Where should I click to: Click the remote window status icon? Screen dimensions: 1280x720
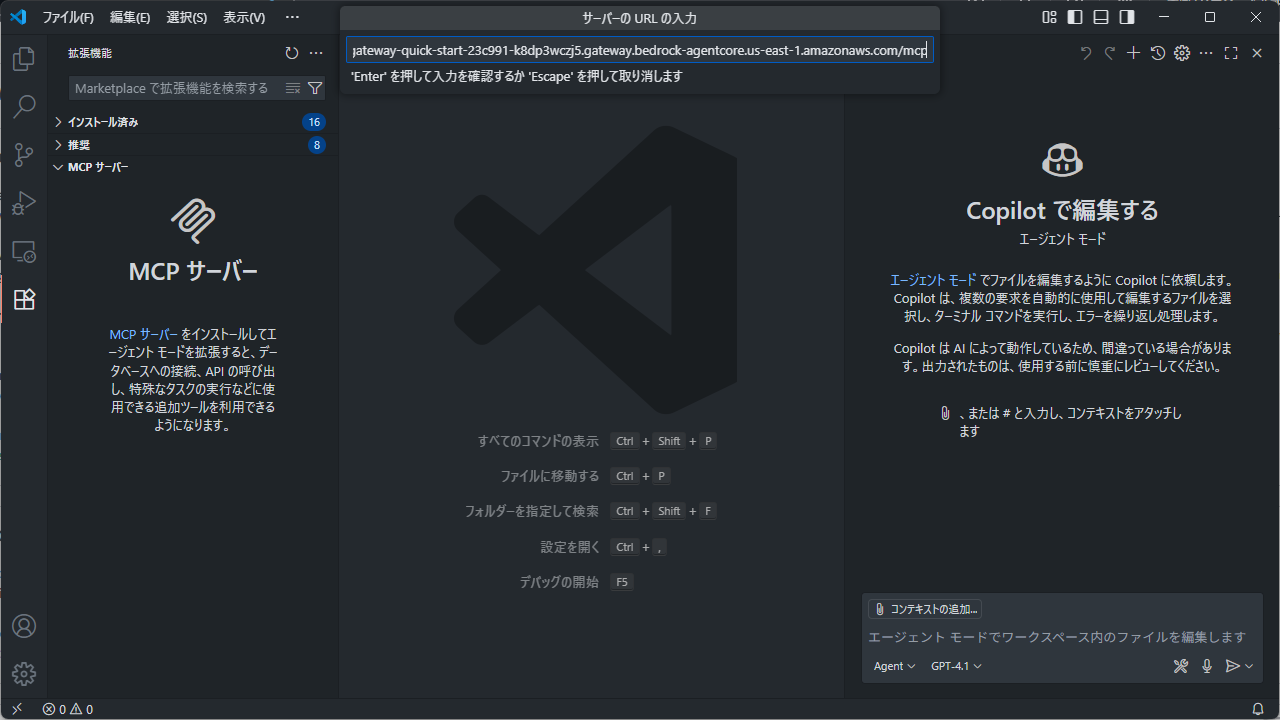pyautogui.click(x=17, y=709)
